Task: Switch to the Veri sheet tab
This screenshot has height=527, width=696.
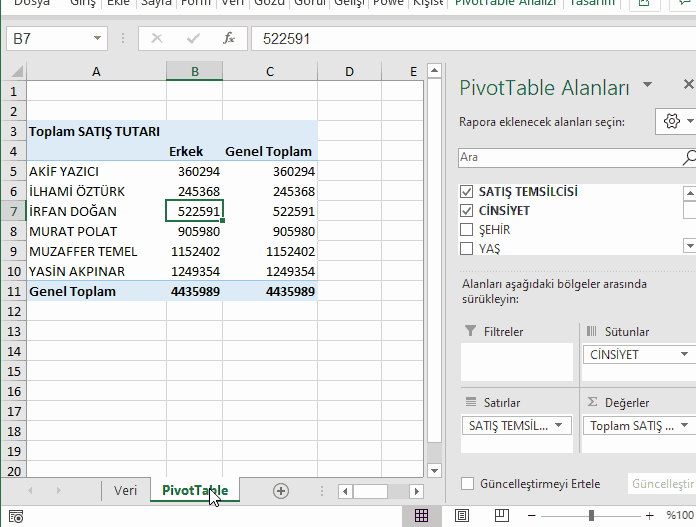Action: pos(125,491)
